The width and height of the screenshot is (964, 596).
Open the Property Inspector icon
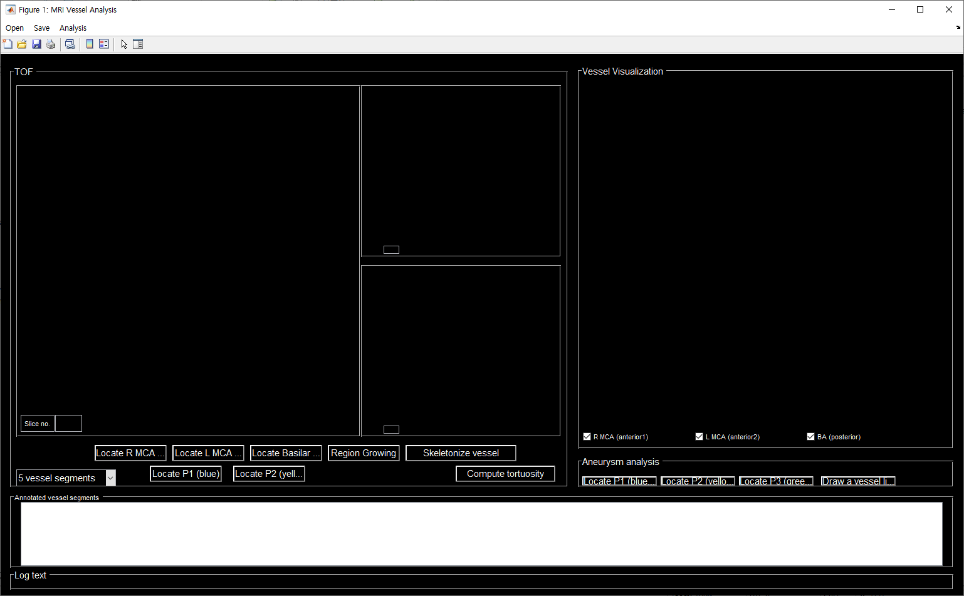click(x=138, y=44)
